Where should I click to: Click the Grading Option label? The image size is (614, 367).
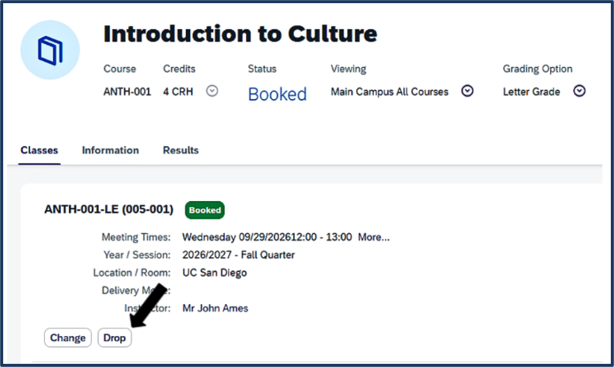pos(537,69)
